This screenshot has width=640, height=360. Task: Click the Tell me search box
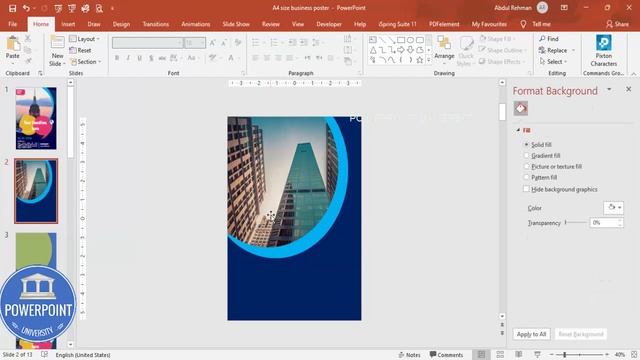point(536,24)
